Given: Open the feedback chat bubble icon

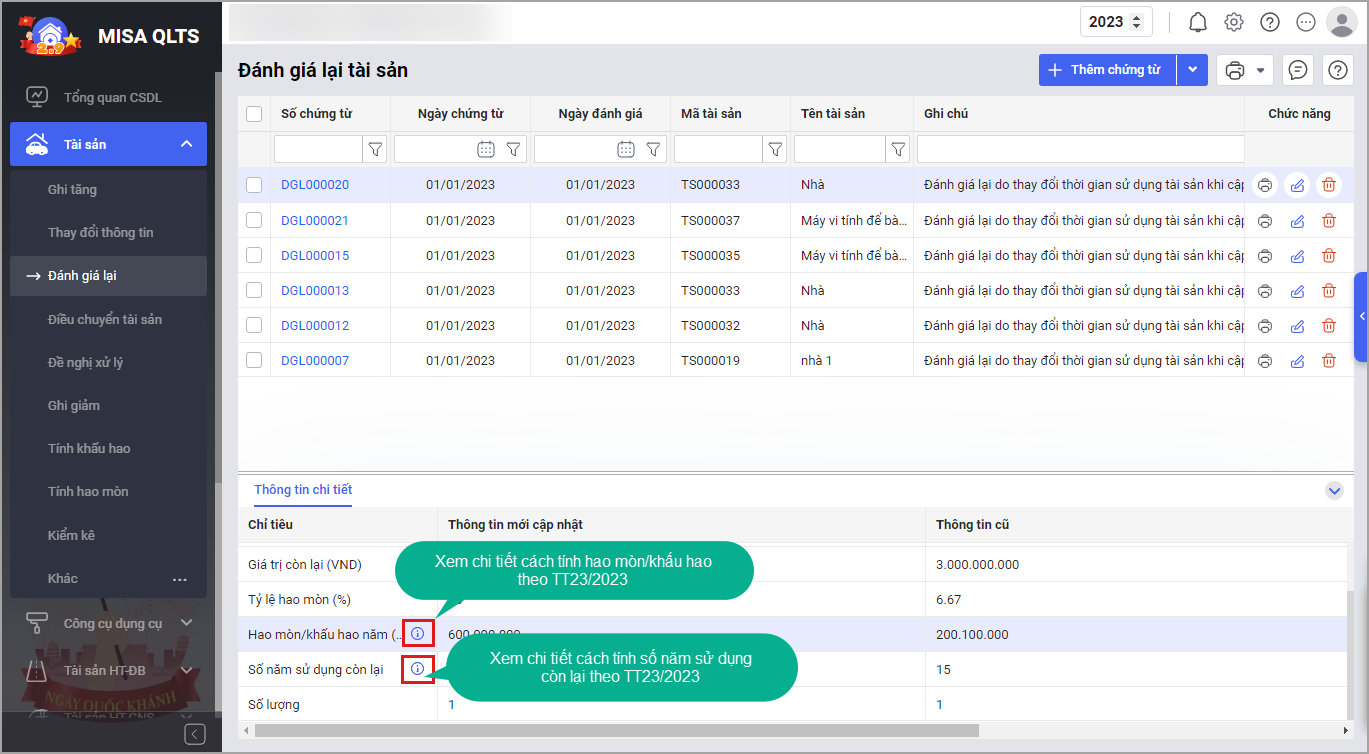Looking at the screenshot, I should [x=1297, y=70].
